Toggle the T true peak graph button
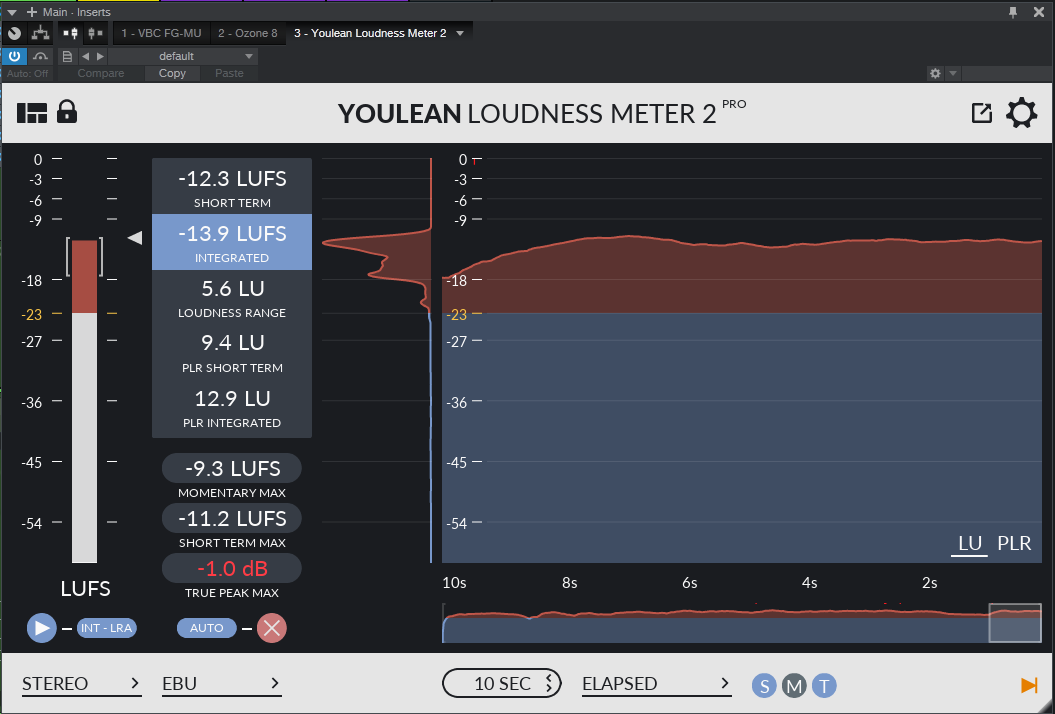This screenshot has width=1055, height=714. (824, 686)
